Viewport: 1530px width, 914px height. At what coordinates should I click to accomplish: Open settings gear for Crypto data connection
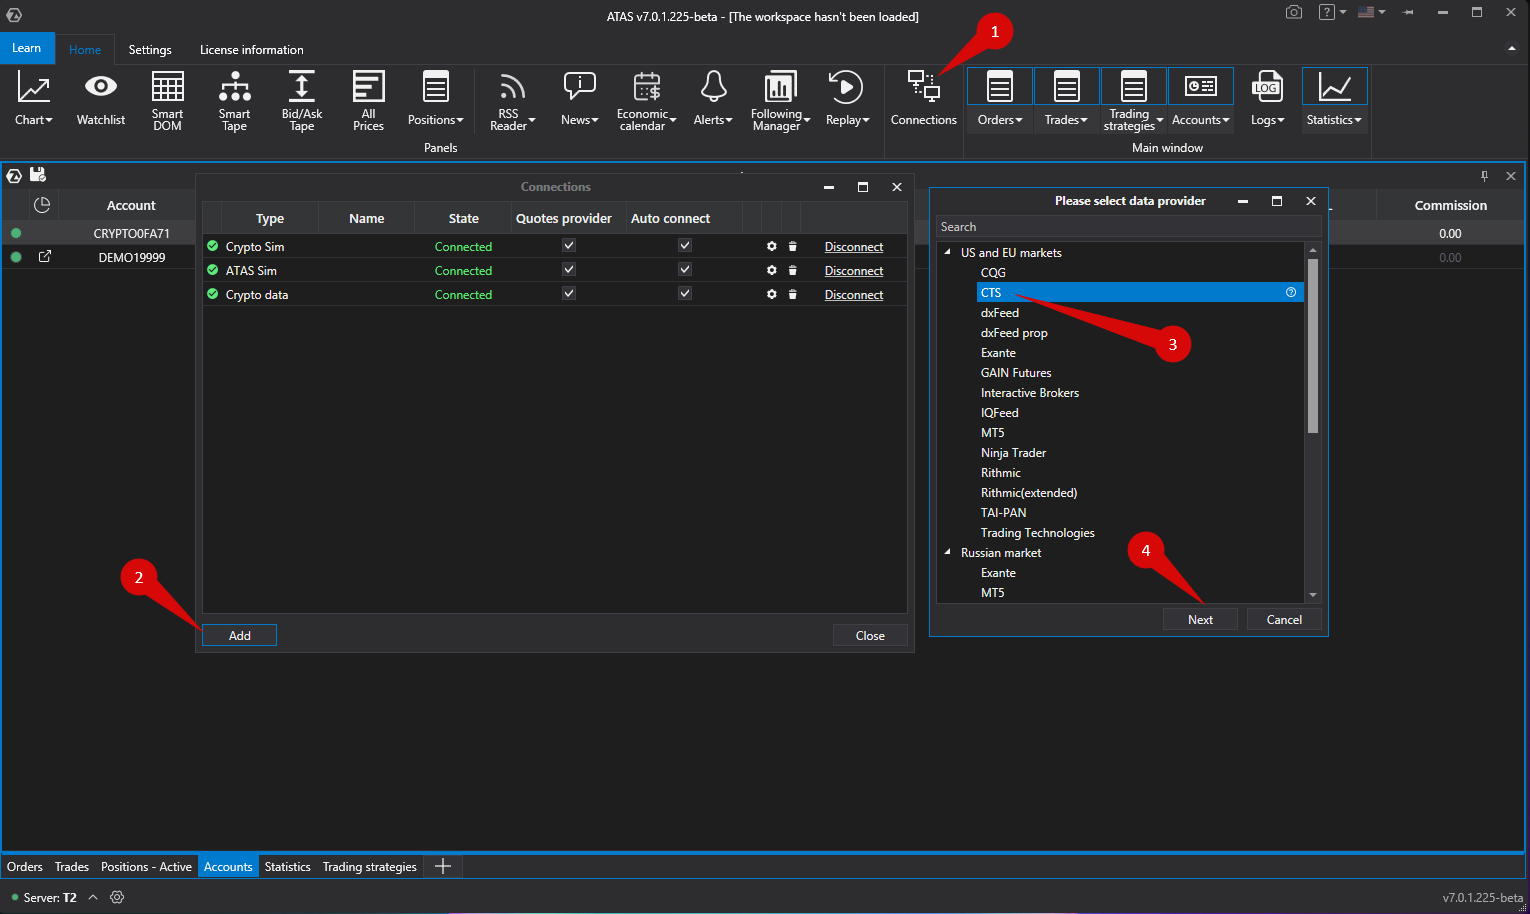point(772,294)
